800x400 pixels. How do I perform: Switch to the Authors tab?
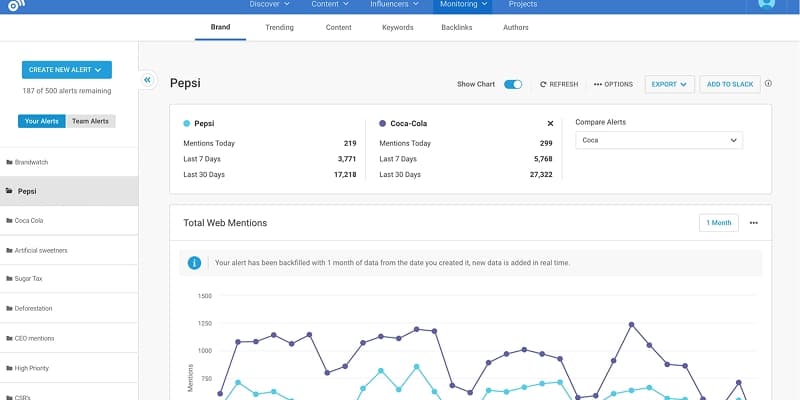pos(516,28)
